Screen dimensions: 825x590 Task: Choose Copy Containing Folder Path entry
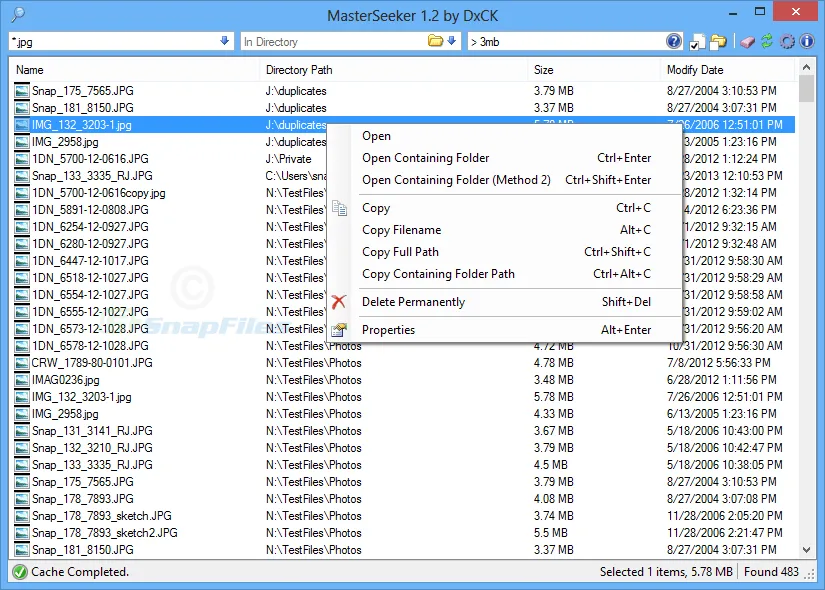coord(505,274)
